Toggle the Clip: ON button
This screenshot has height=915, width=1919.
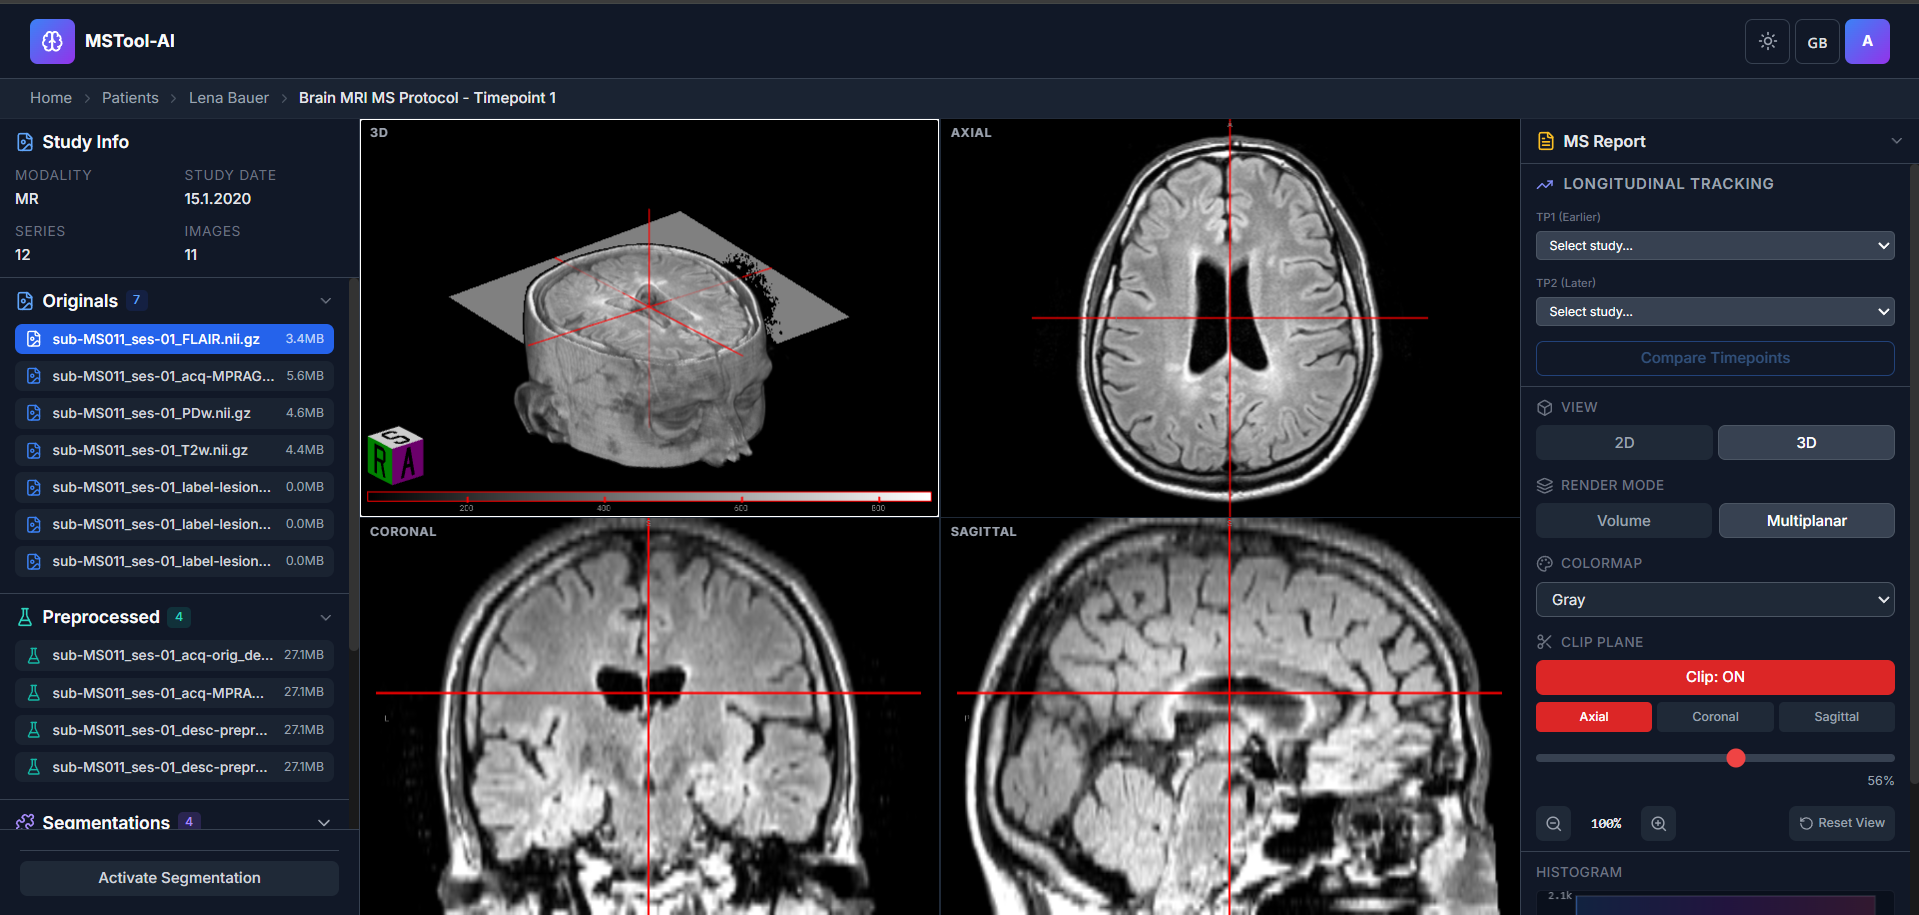(x=1715, y=677)
